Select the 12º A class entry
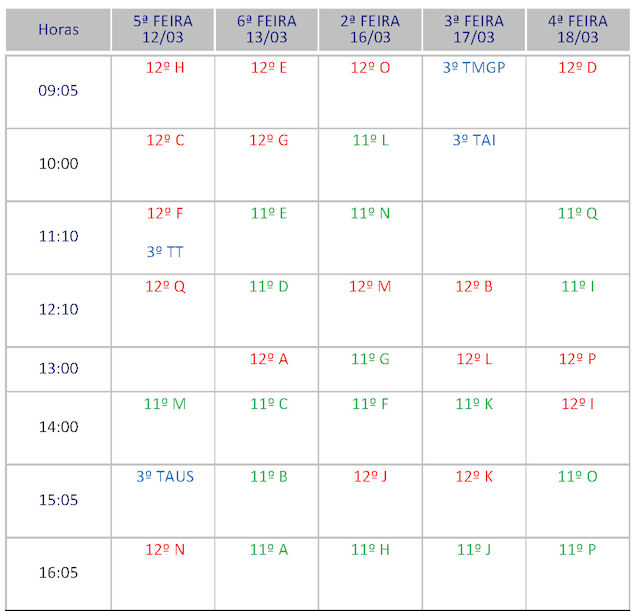This screenshot has width=640, height=611. pyautogui.click(x=268, y=359)
